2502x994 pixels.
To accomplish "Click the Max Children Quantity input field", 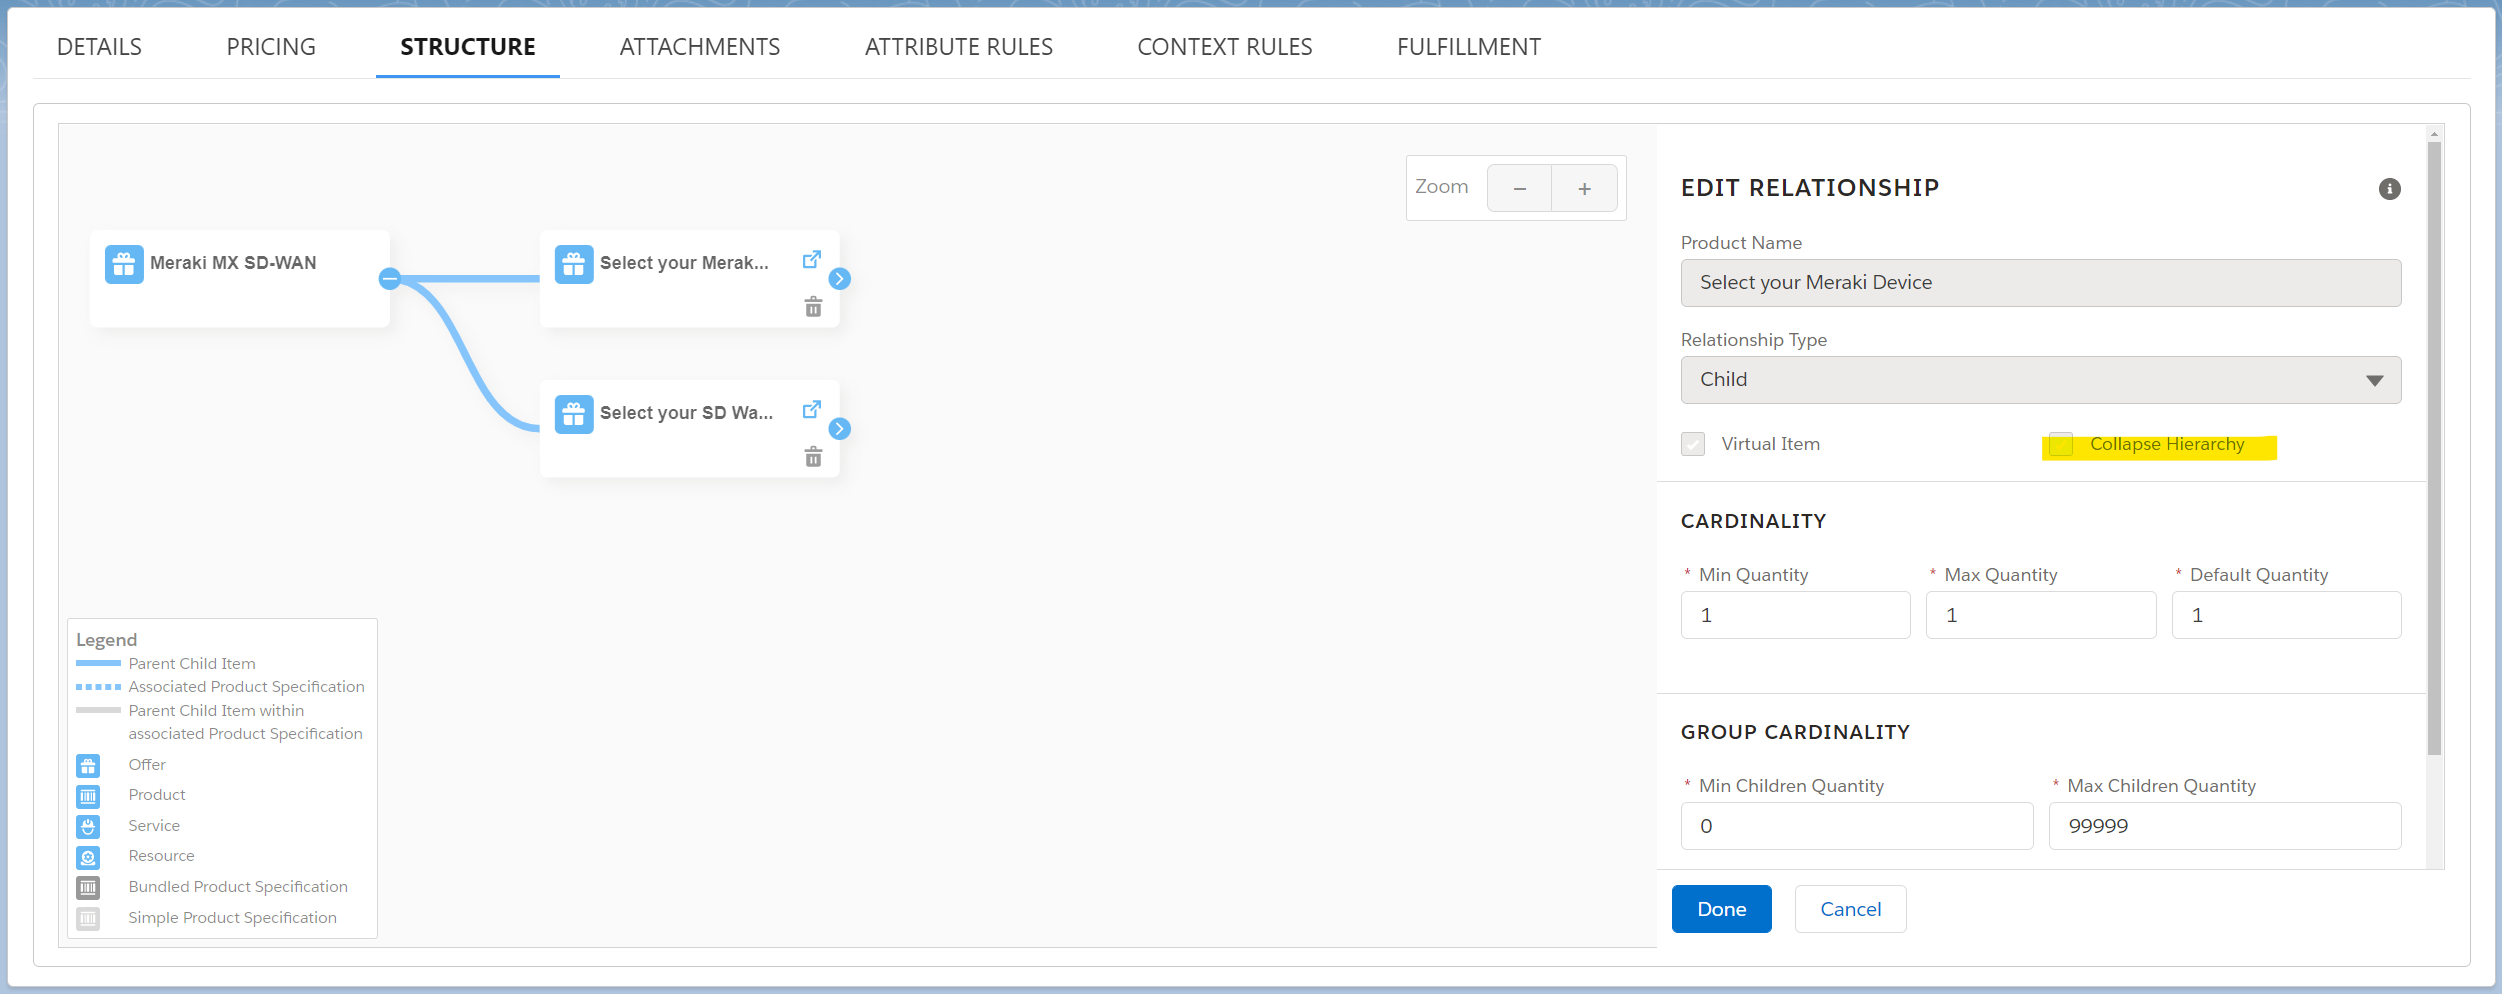I will point(2224,825).
